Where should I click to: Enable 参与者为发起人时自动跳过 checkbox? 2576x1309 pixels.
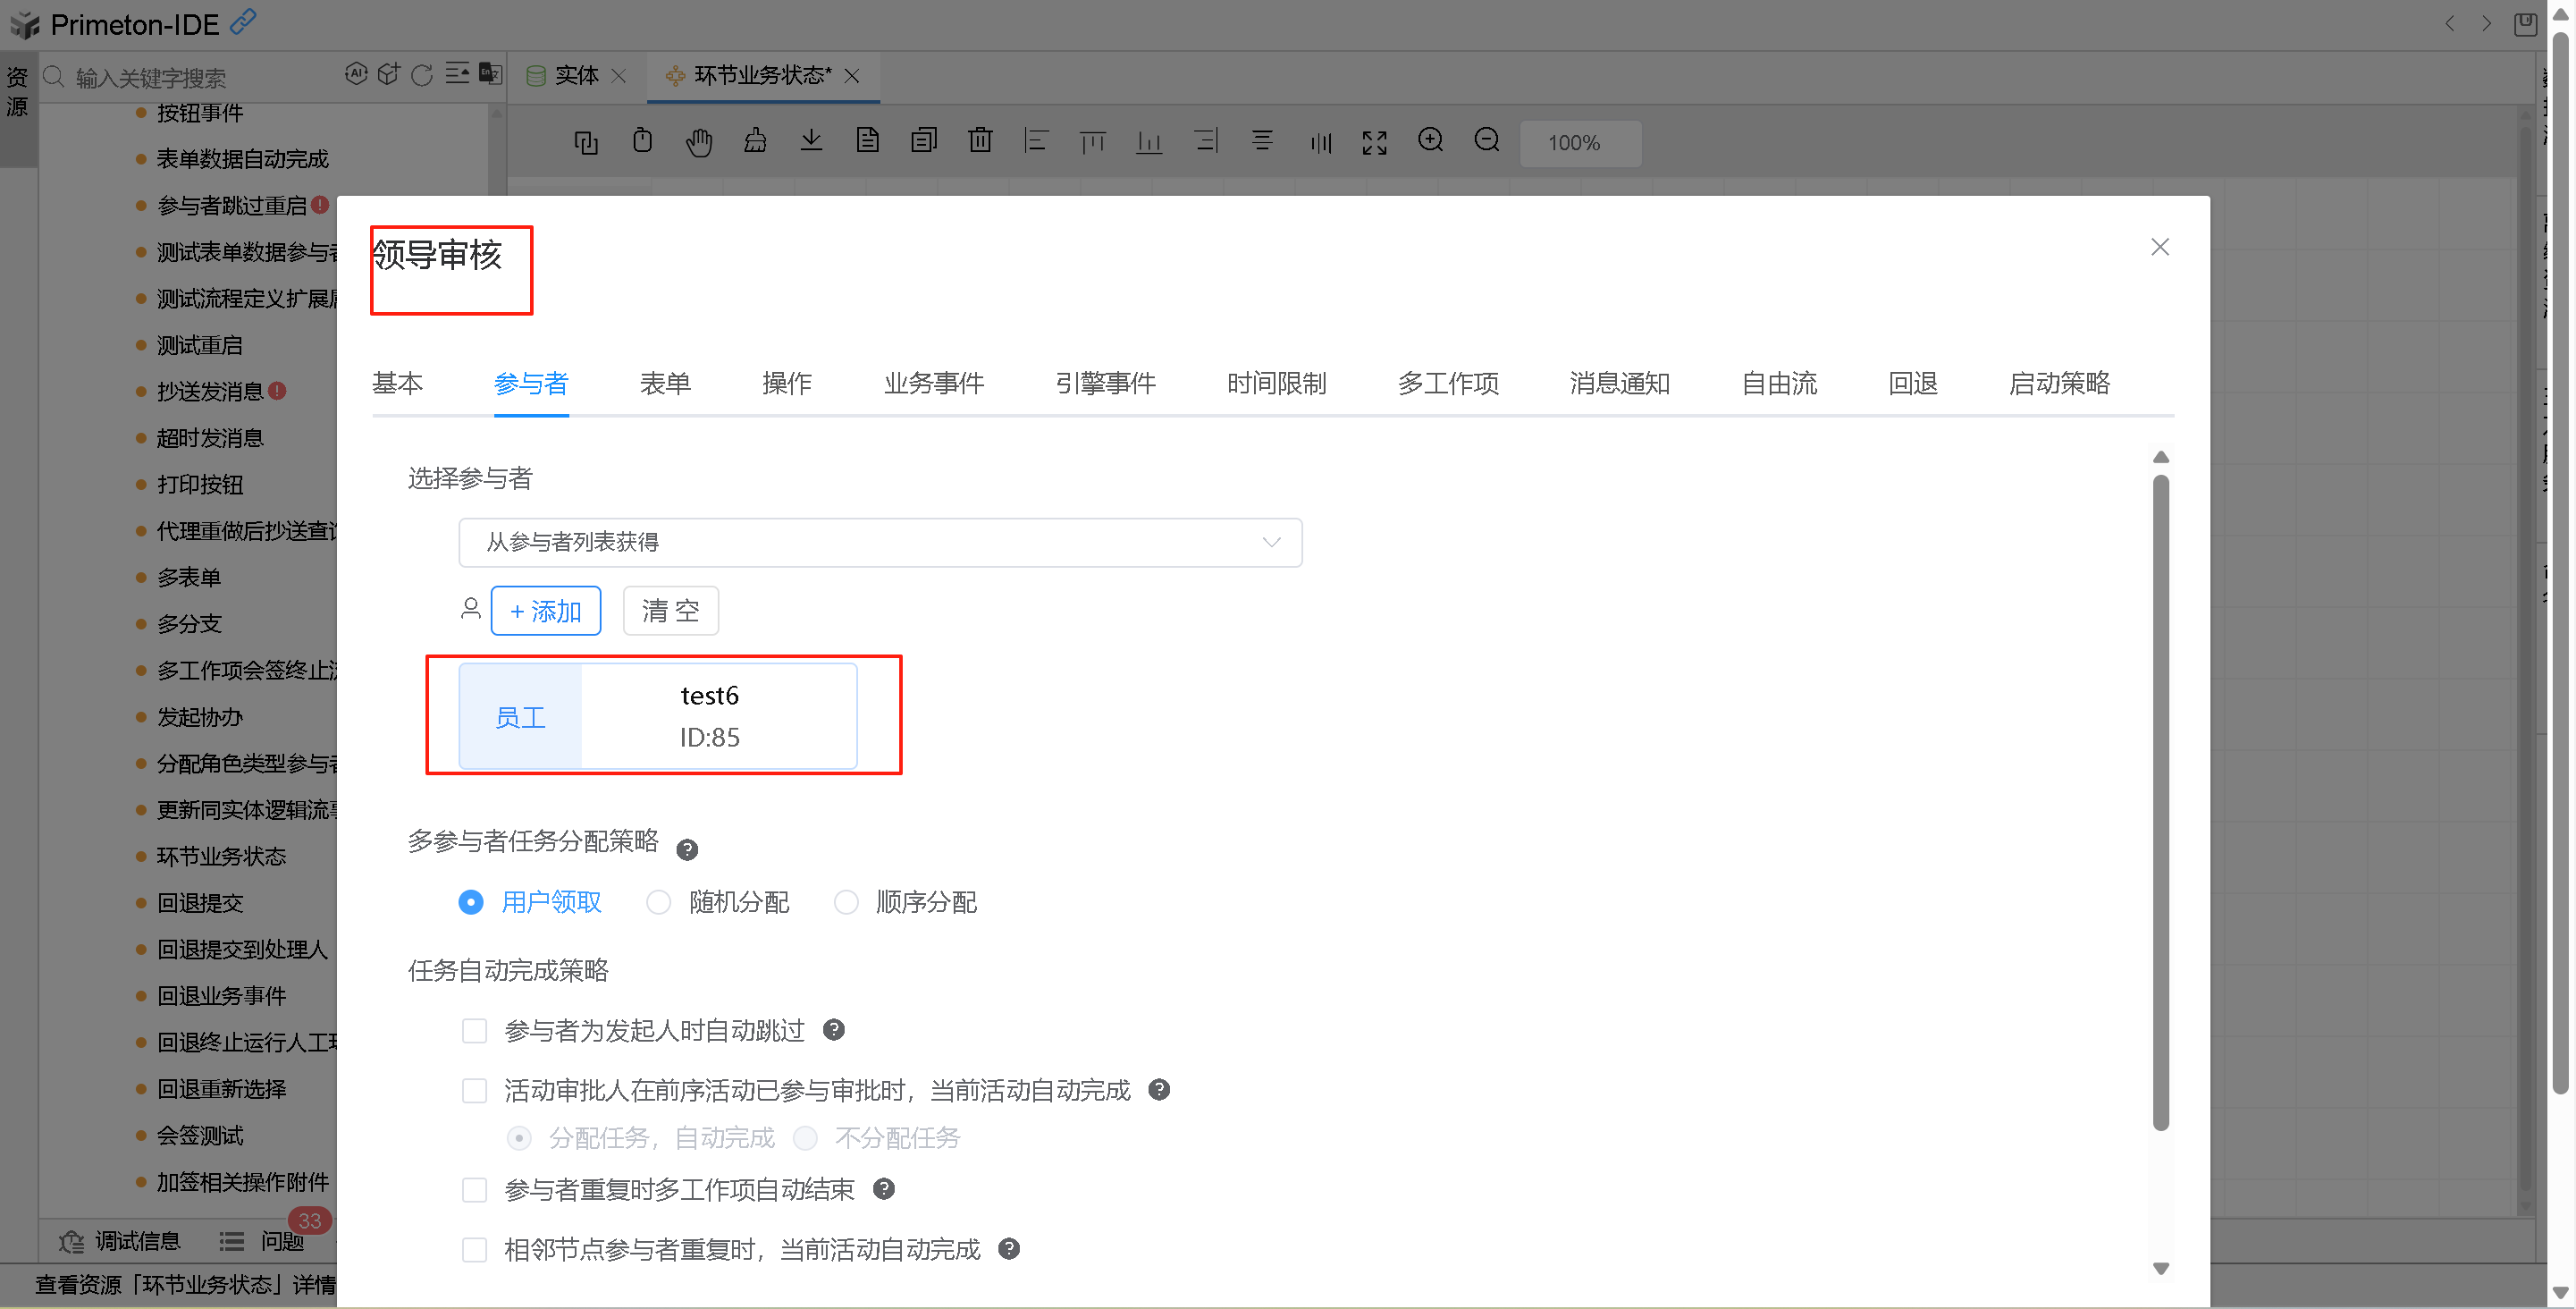tap(474, 1030)
